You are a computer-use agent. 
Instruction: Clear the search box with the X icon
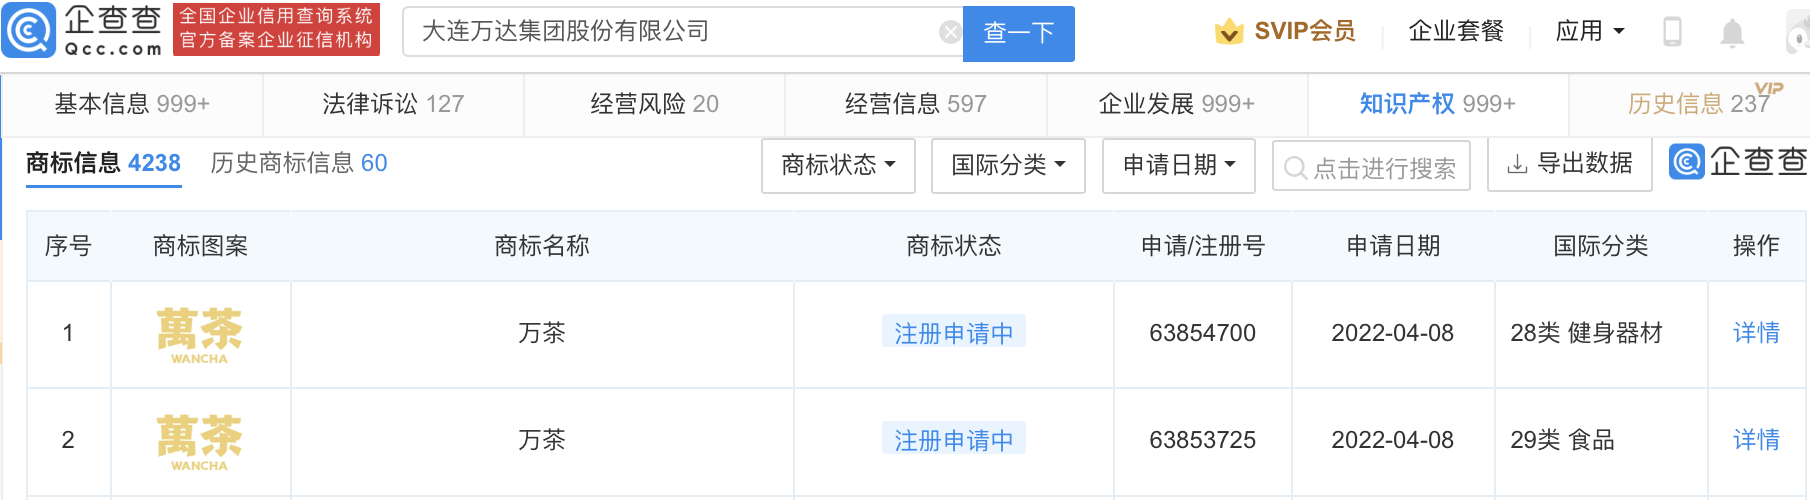coord(951,33)
